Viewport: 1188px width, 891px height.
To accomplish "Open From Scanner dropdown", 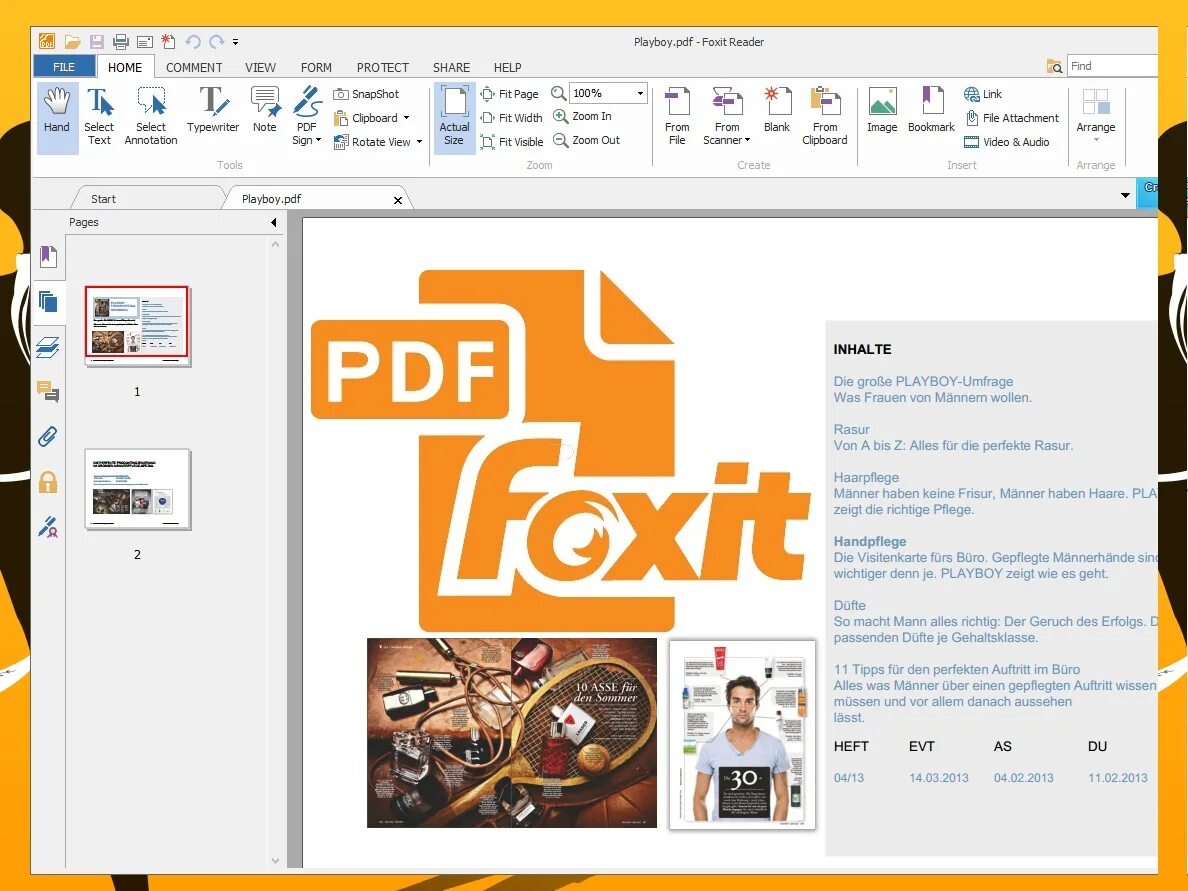I will tap(727, 118).
